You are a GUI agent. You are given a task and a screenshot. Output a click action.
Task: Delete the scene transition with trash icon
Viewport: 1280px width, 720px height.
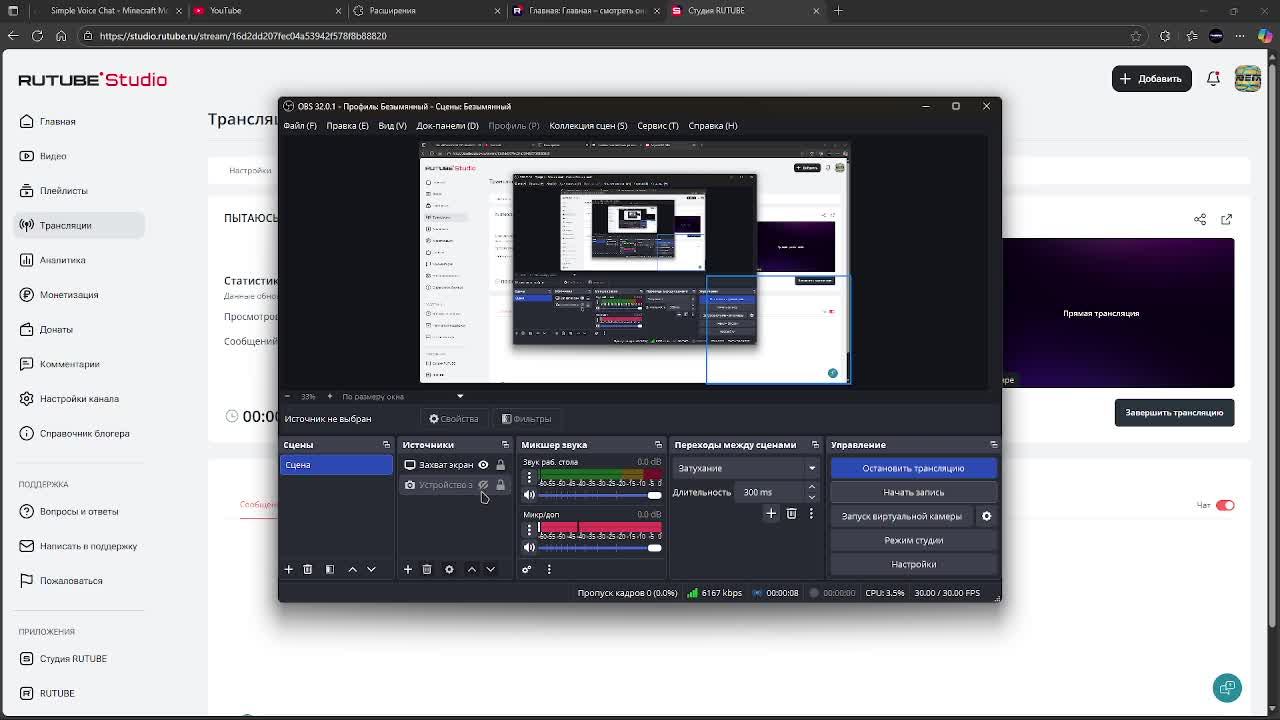[x=791, y=513]
